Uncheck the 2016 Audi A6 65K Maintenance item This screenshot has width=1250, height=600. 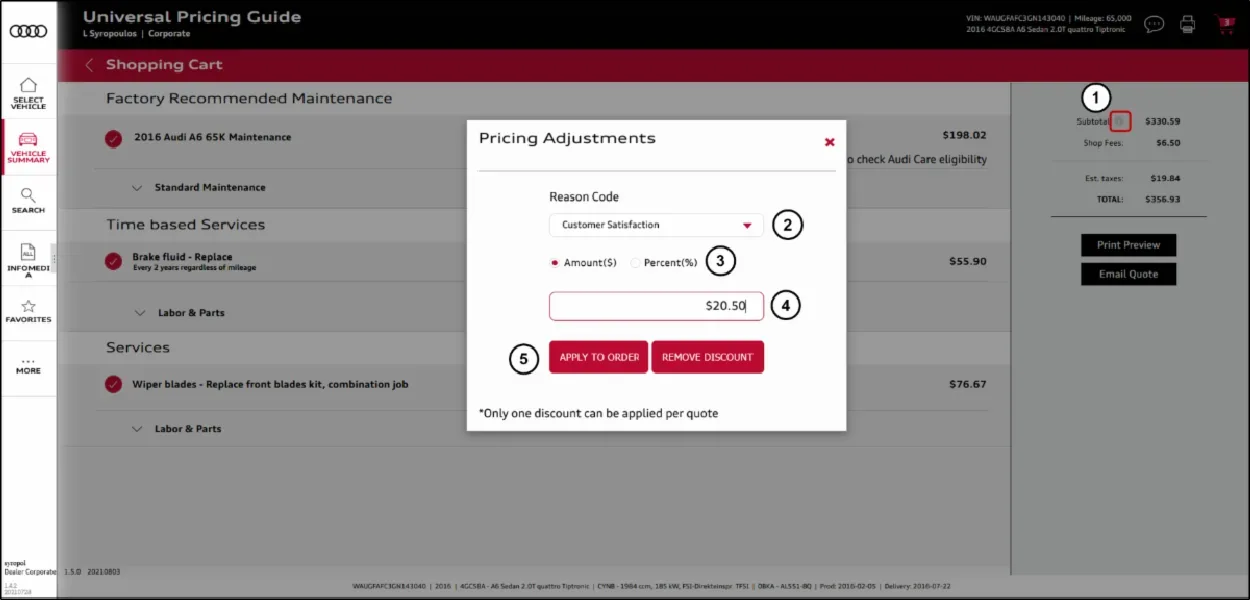(x=114, y=138)
